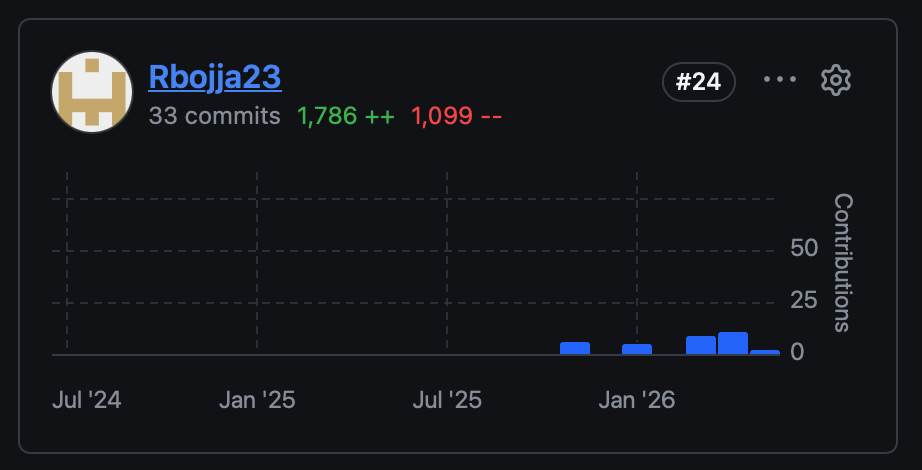The image size is (922, 470).
Task: Click the Jan '25 axis label
Action: tap(257, 401)
